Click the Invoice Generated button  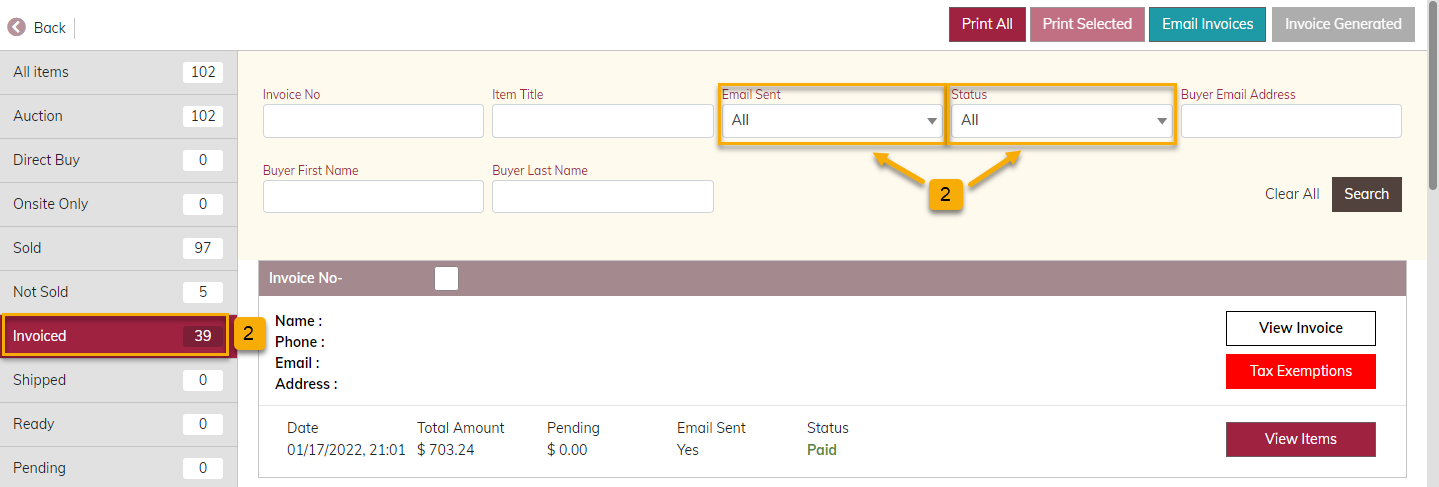pos(1343,24)
